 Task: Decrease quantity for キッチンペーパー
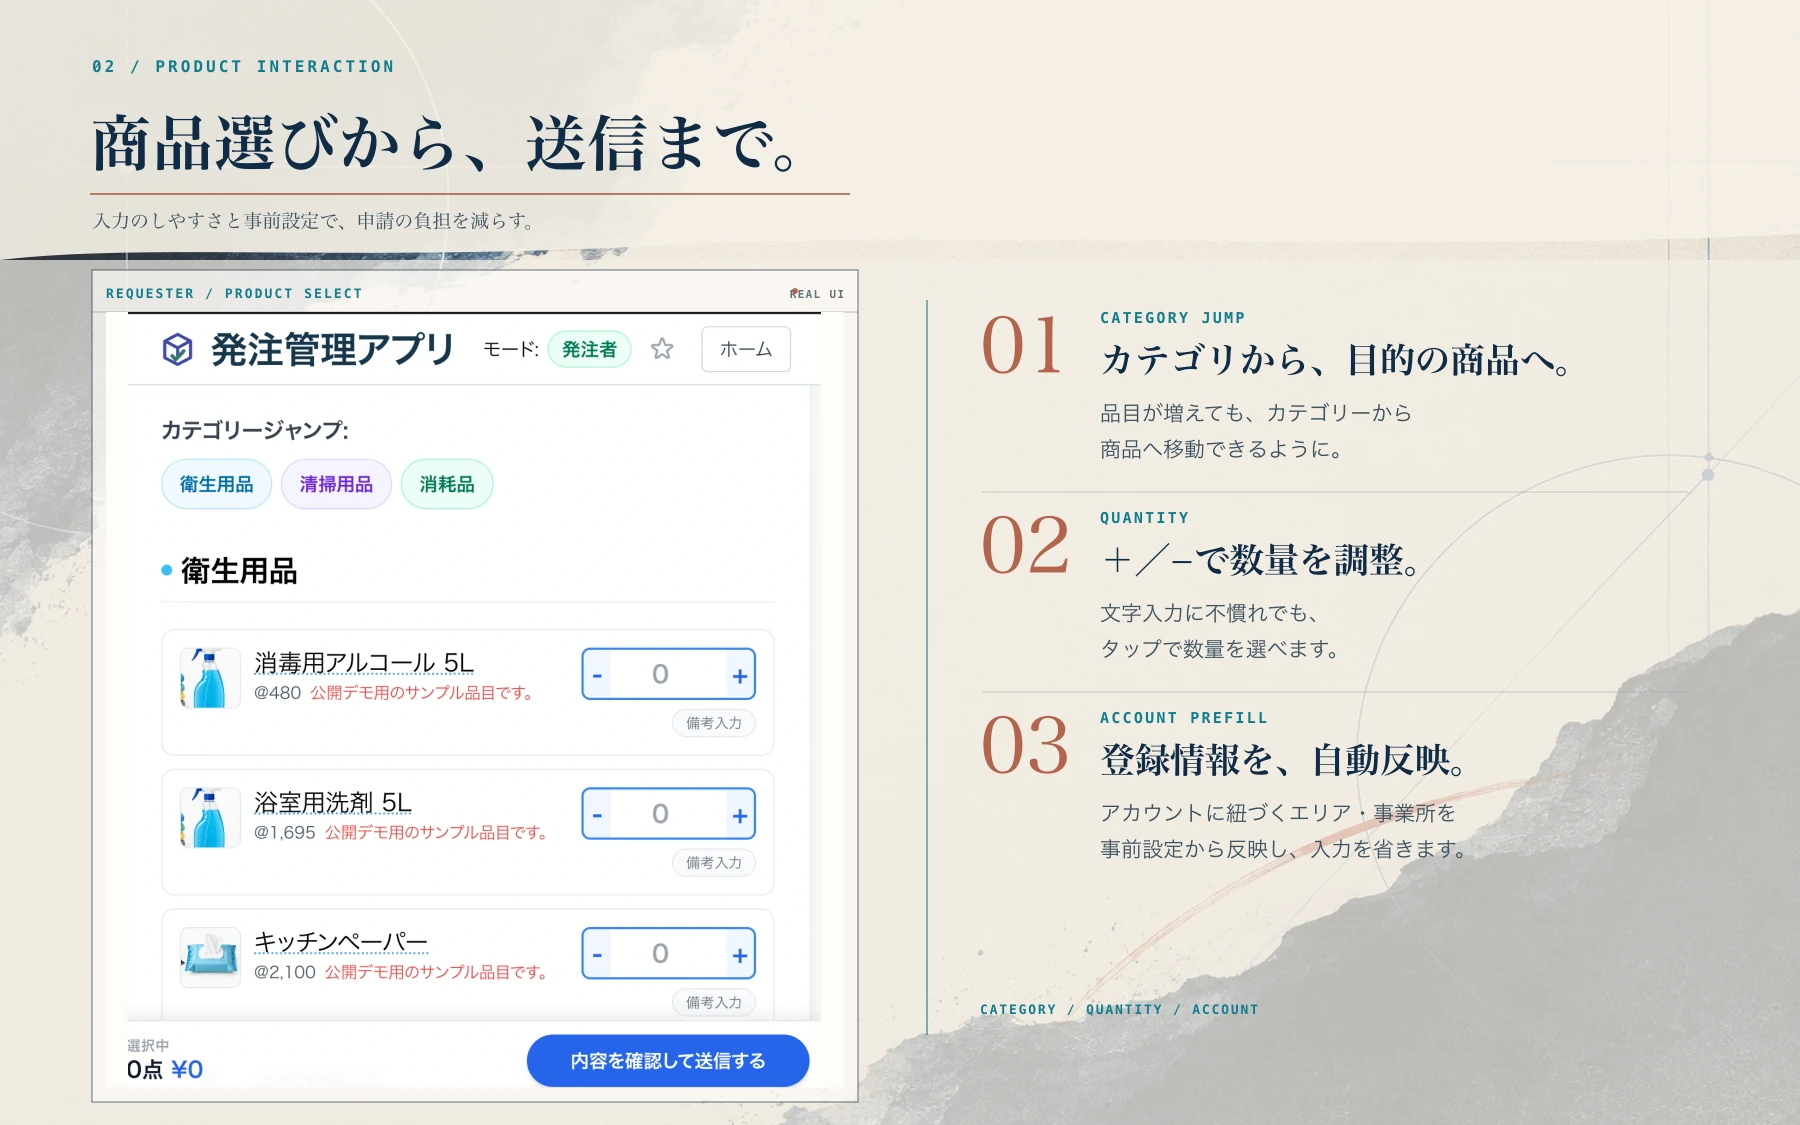coord(597,955)
